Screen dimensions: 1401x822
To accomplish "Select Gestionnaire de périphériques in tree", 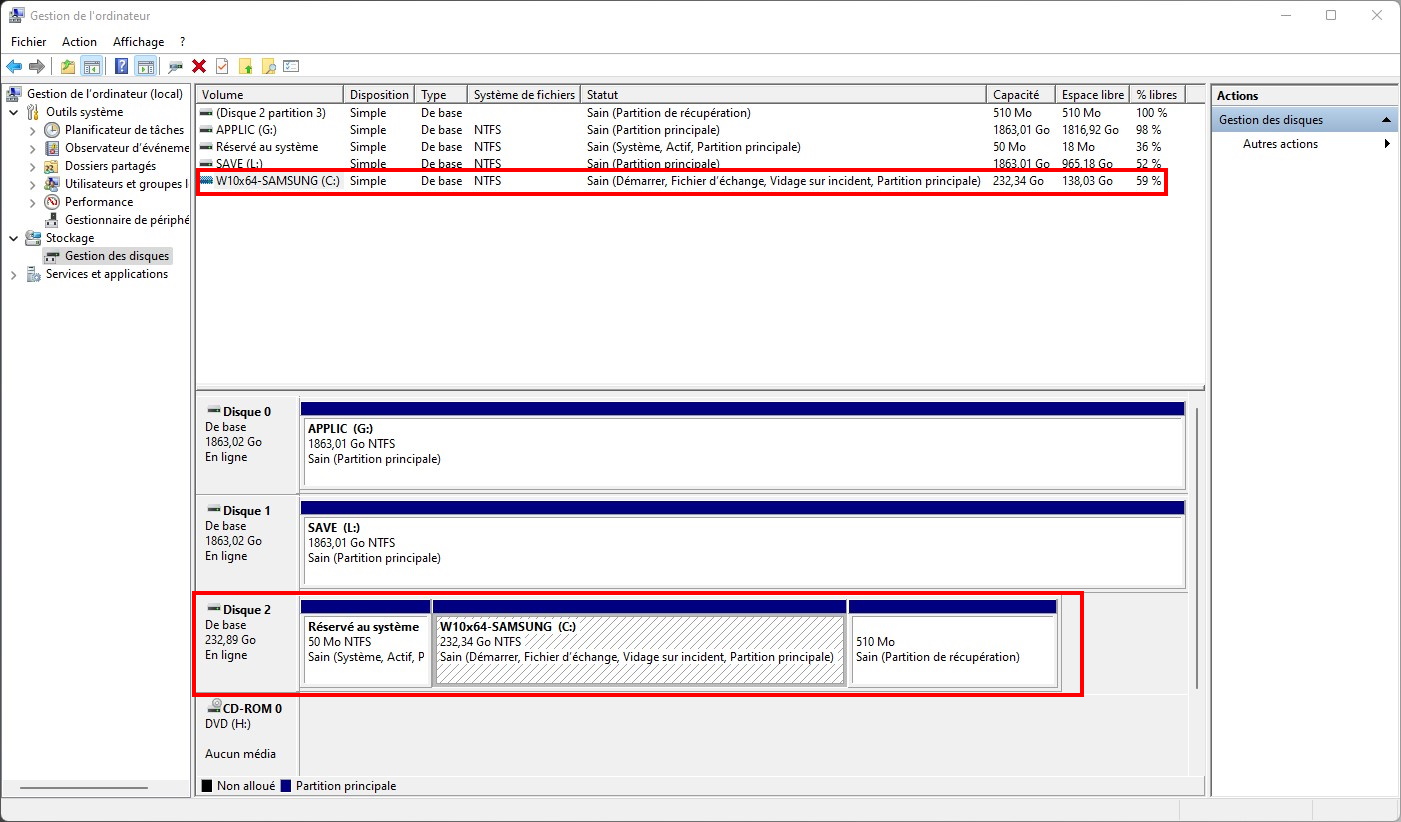I will pyautogui.click(x=126, y=220).
